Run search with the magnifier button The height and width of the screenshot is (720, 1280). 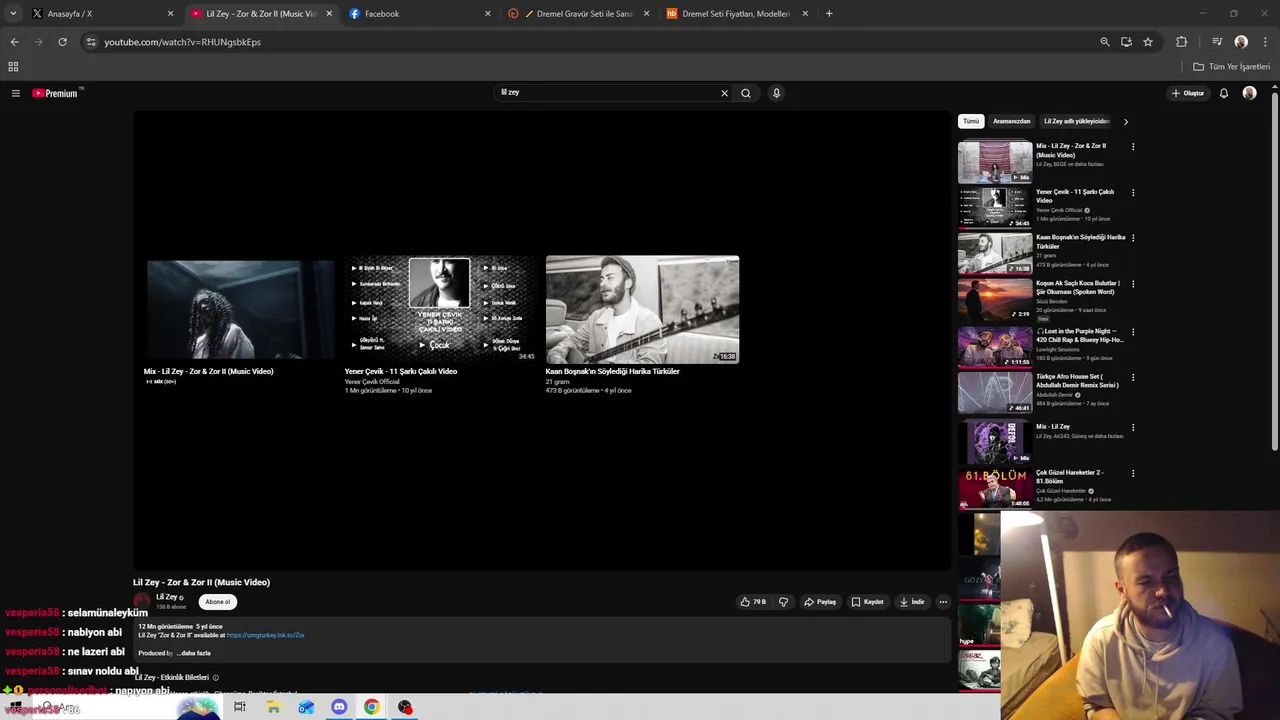point(746,93)
